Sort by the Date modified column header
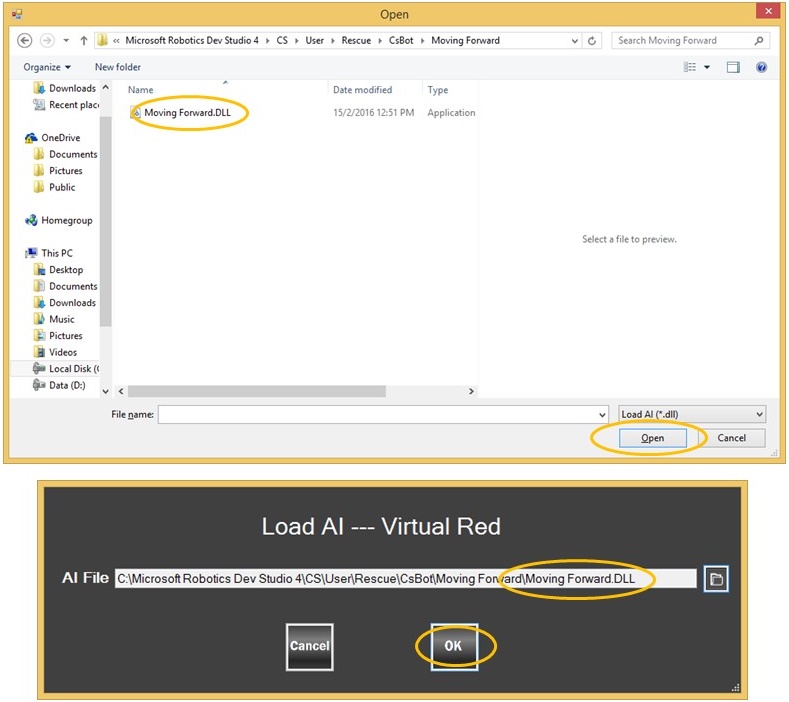The height and width of the screenshot is (702, 789). 362,90
